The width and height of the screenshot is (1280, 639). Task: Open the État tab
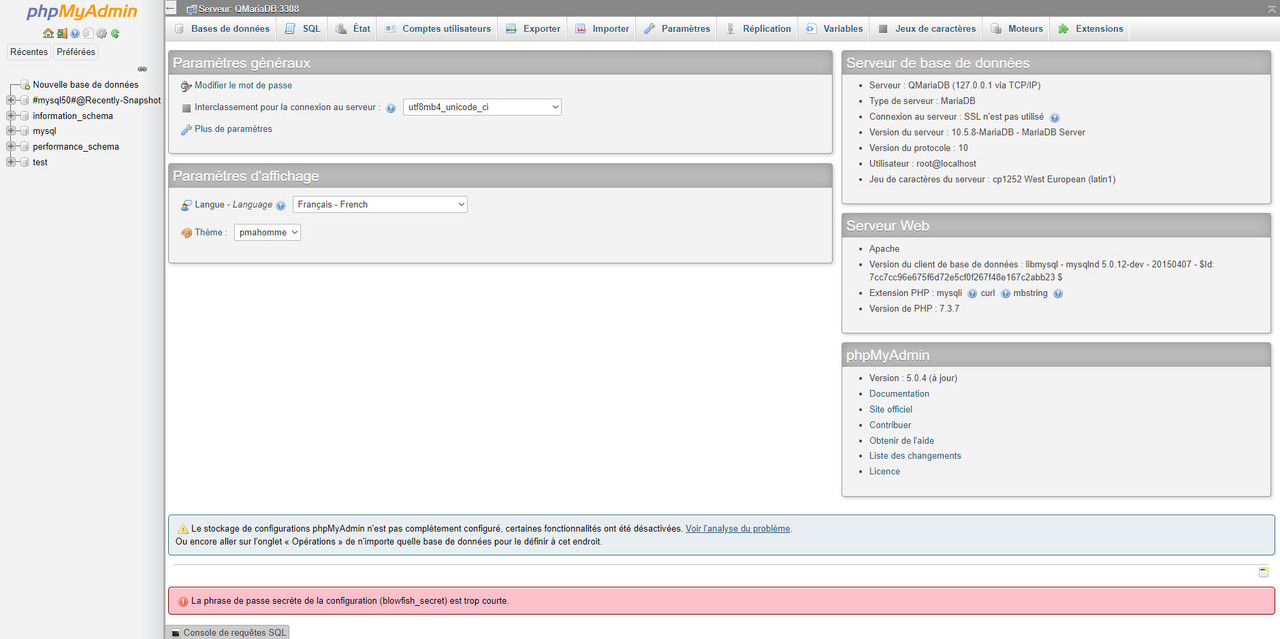pos(352,29)
